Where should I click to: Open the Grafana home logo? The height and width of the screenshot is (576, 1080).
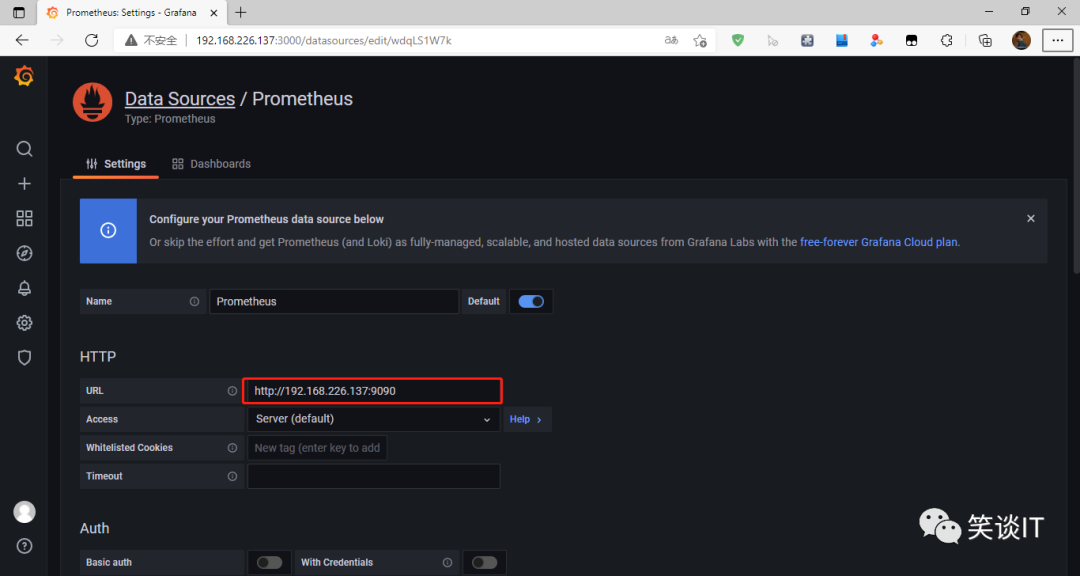point(24,77)
